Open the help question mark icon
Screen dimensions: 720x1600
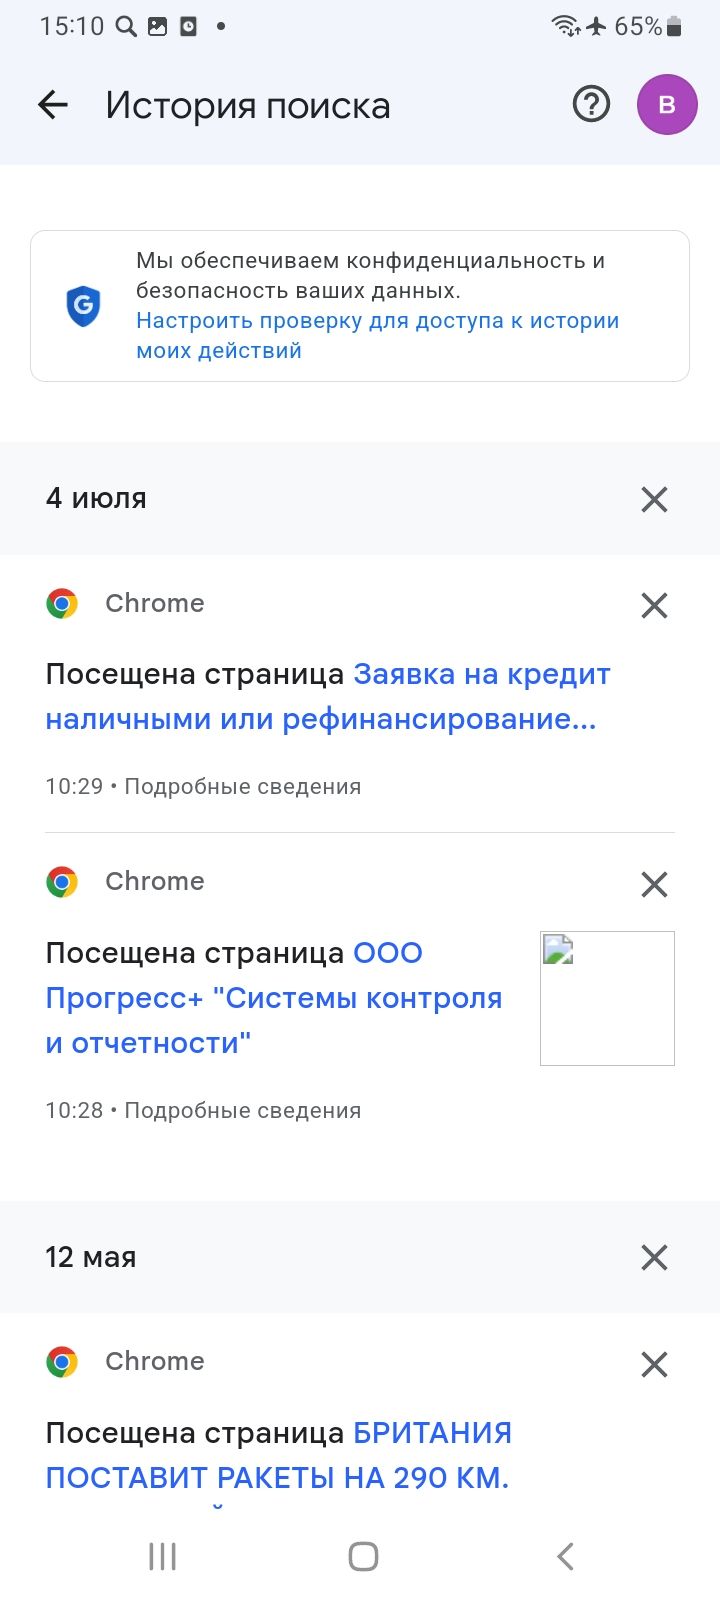[591, 104]
